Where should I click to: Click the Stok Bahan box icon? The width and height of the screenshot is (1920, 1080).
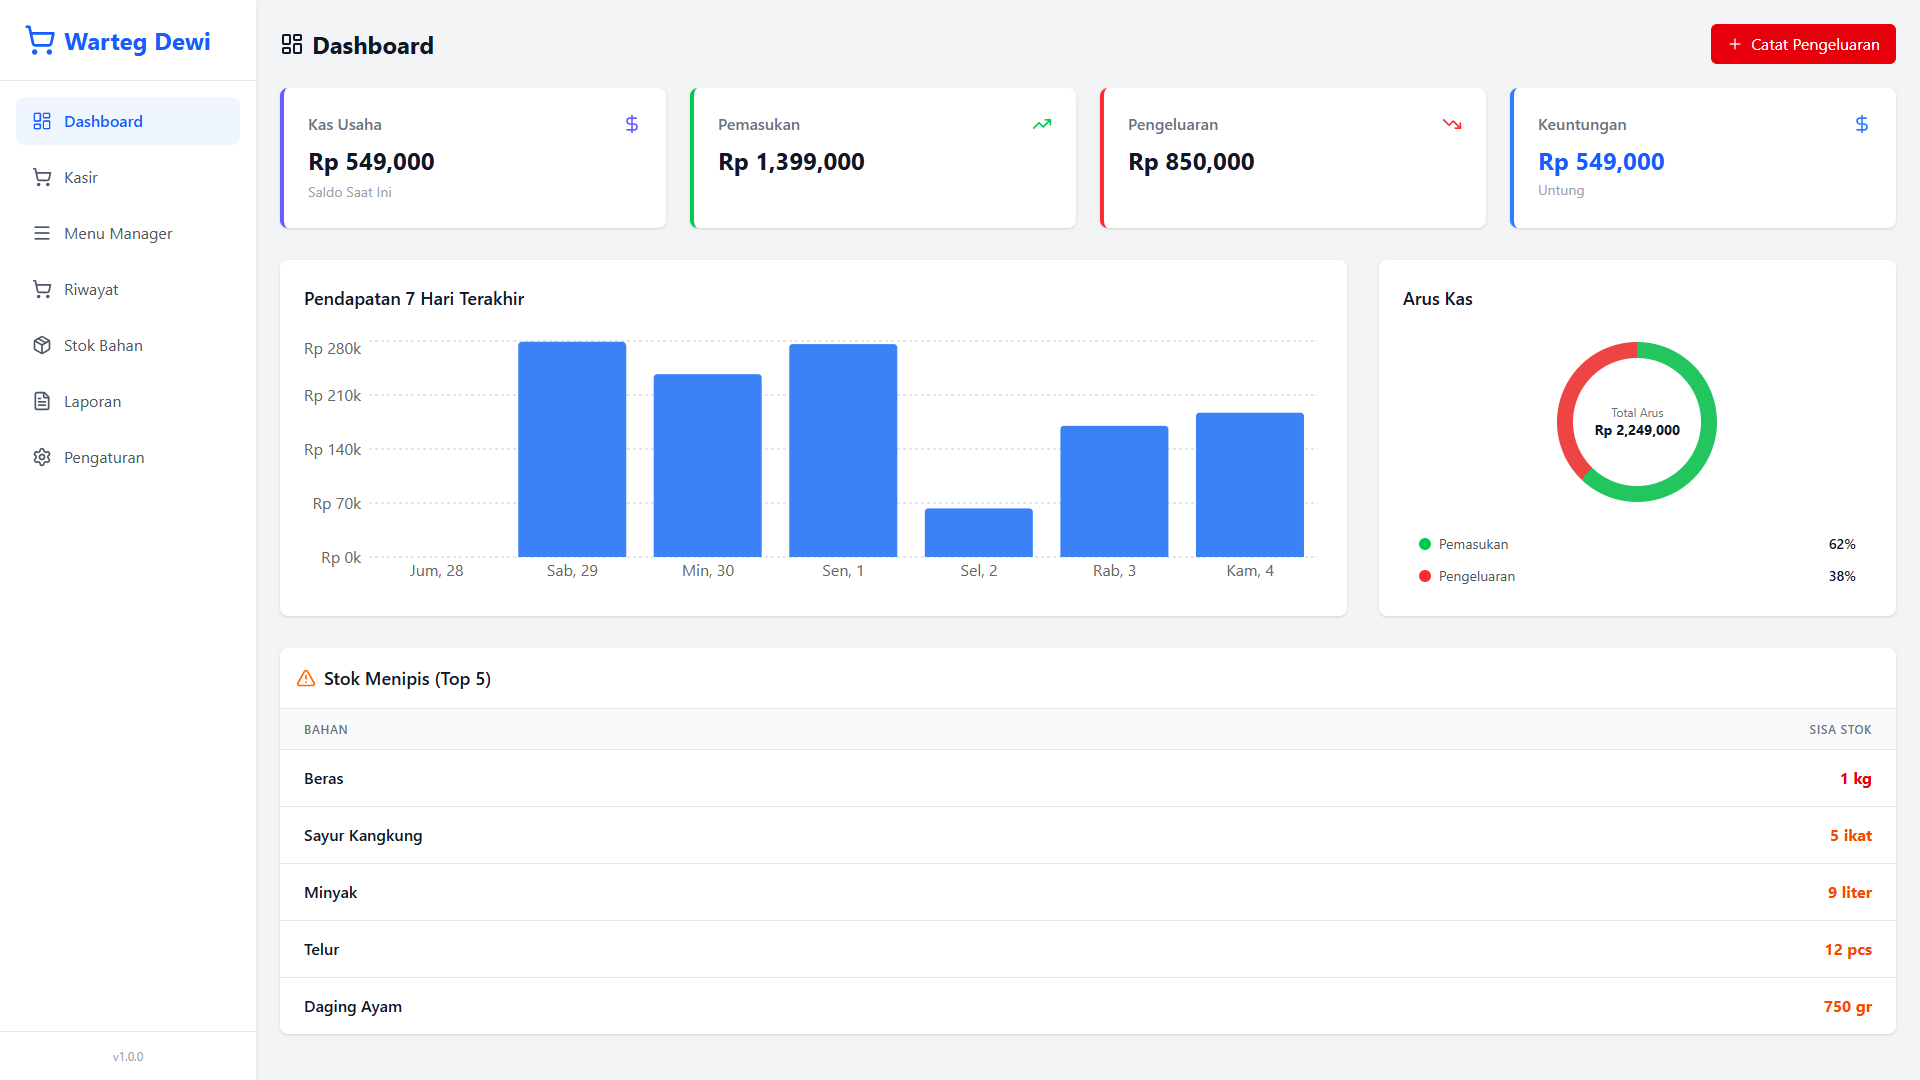pyautogui.click(x=42, y=345)
